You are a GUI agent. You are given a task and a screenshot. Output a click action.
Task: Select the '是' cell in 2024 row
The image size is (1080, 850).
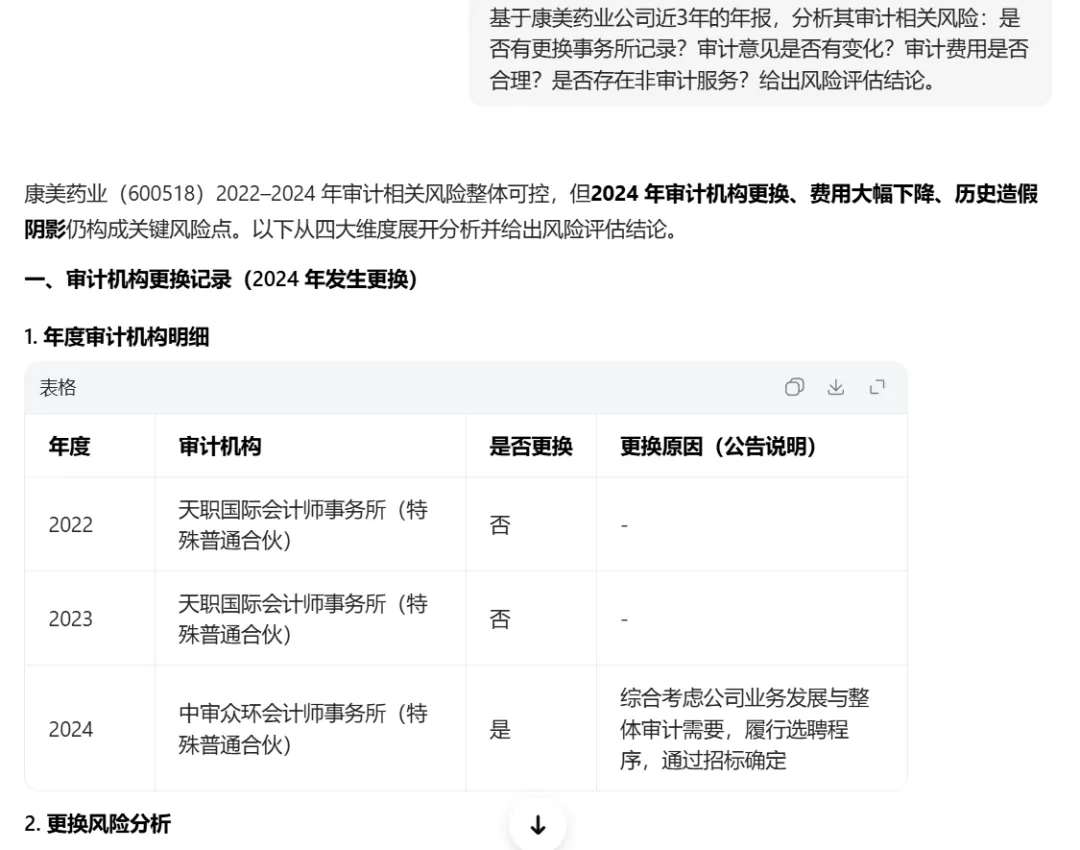click(500, 729)
